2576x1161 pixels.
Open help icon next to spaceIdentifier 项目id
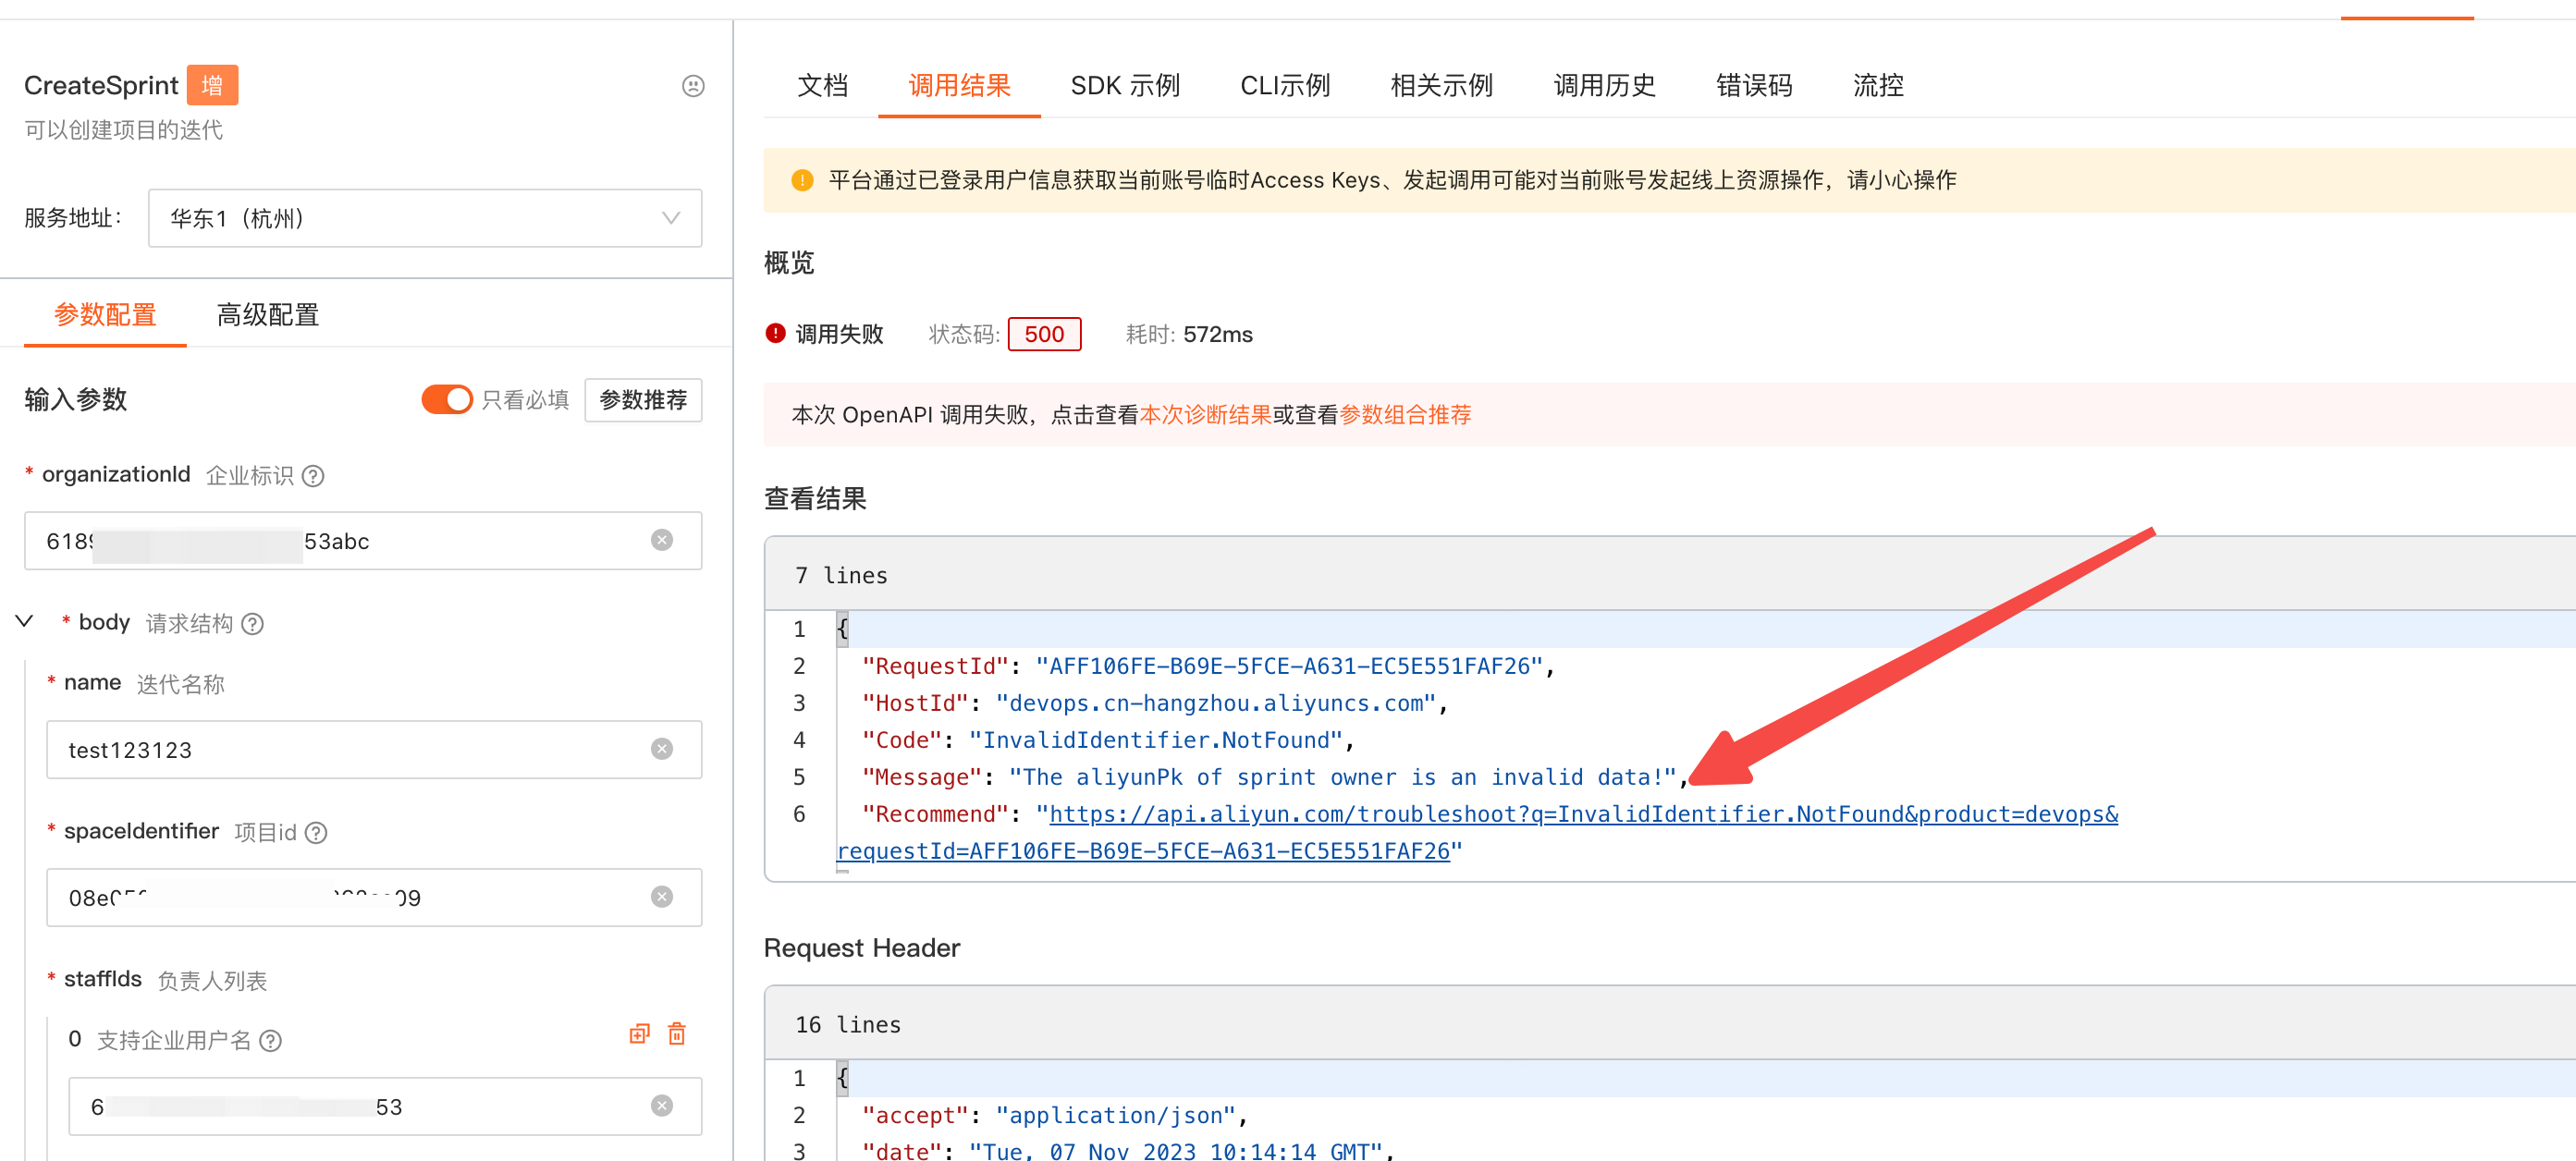click(x=316, y=832)
